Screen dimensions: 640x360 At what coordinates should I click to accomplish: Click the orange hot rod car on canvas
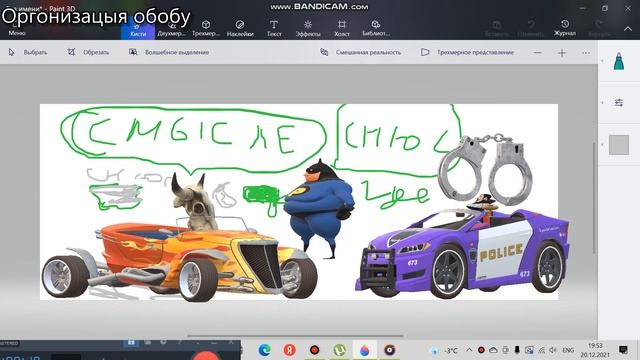pyautogui.click(x=180, y=261)
